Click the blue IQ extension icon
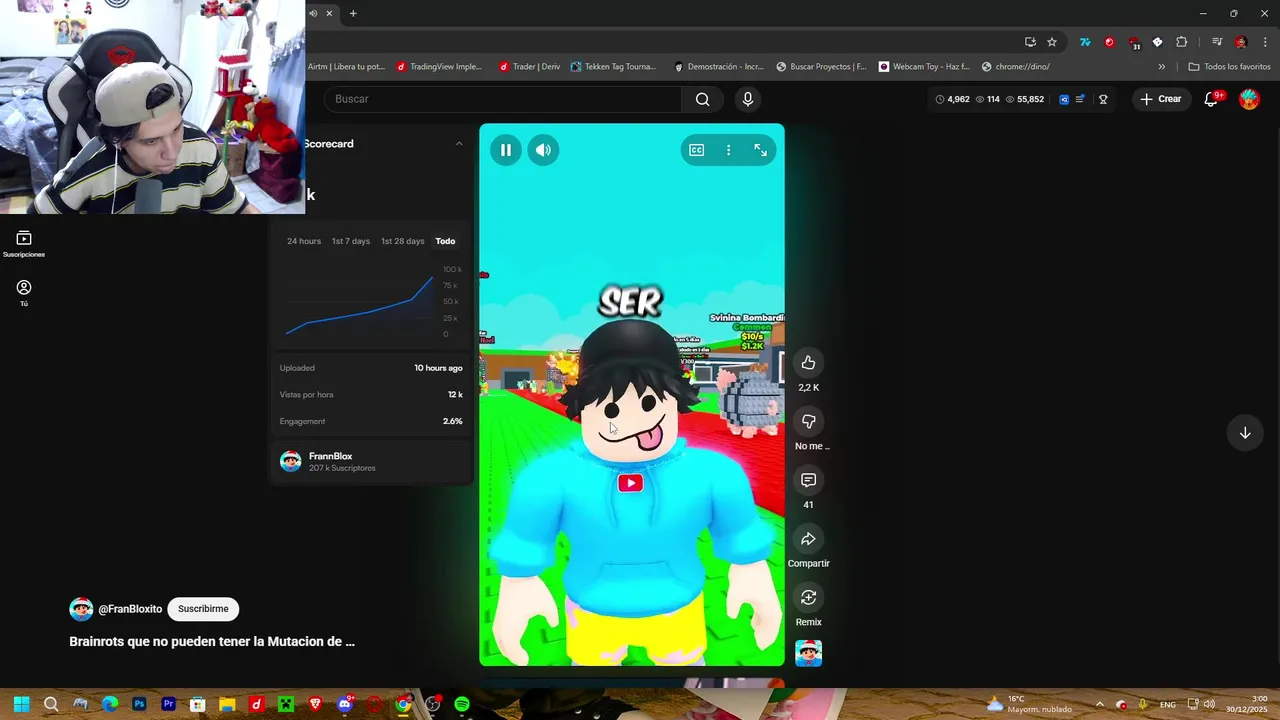1280x720 pixels. [x=1064, y=99]
